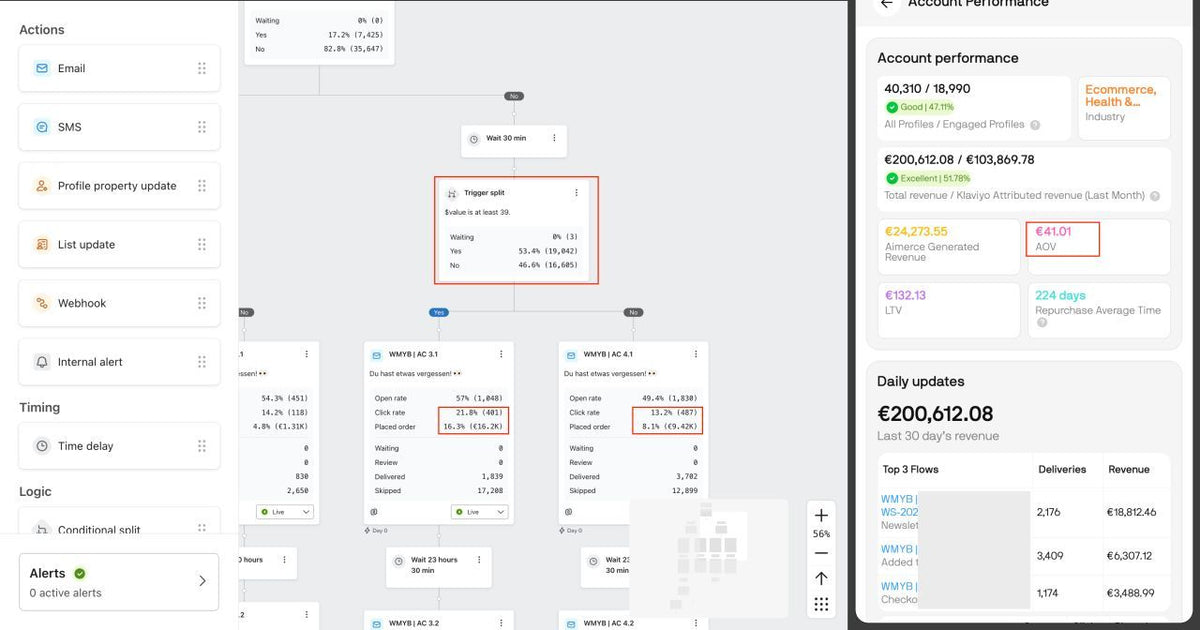Click the Trigger split branch icon
Viewport: 1200px width, 630px height.
[x=452, y=193]
